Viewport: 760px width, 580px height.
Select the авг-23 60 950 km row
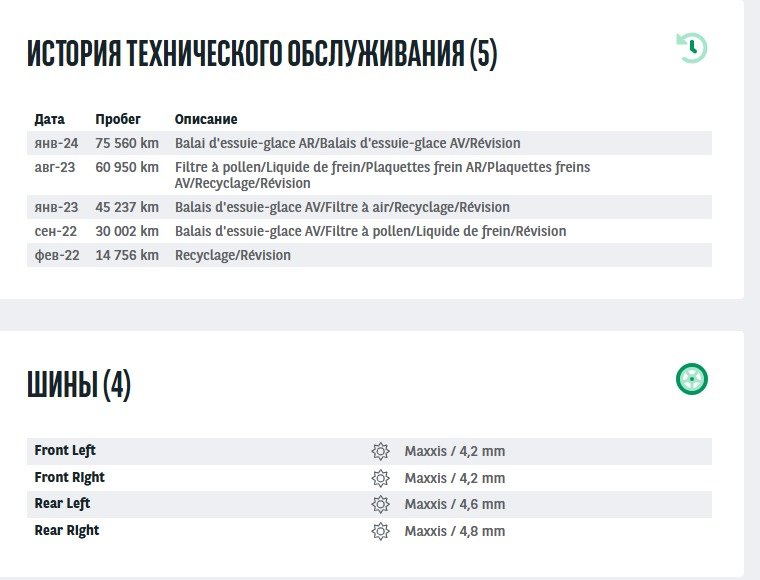click(370, 175)
